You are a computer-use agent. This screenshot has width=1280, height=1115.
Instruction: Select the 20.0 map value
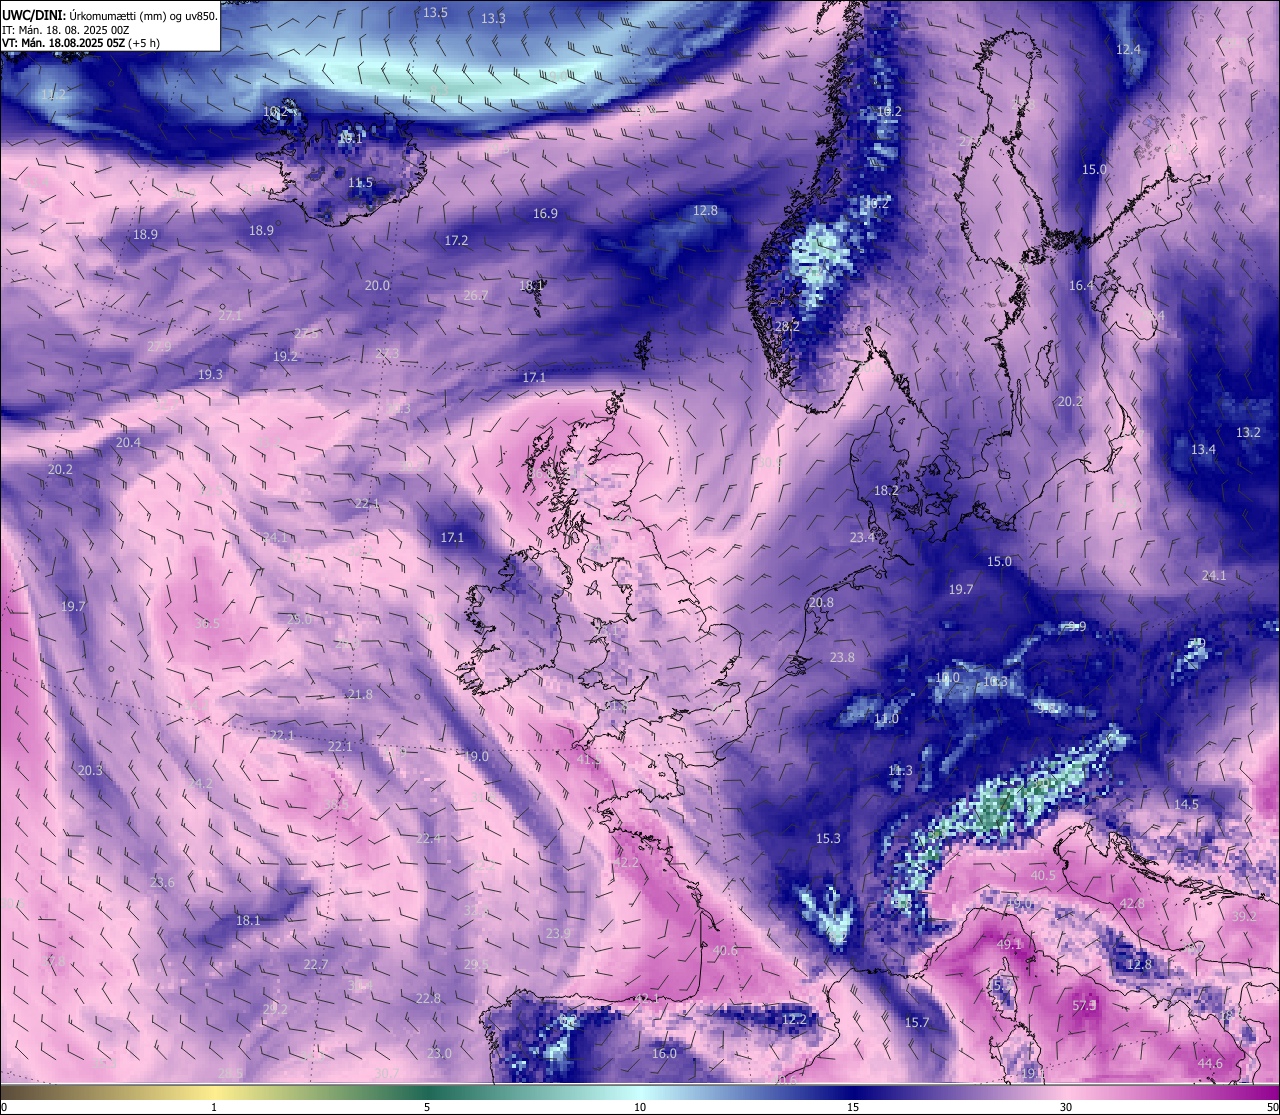[x=377, y=285]
